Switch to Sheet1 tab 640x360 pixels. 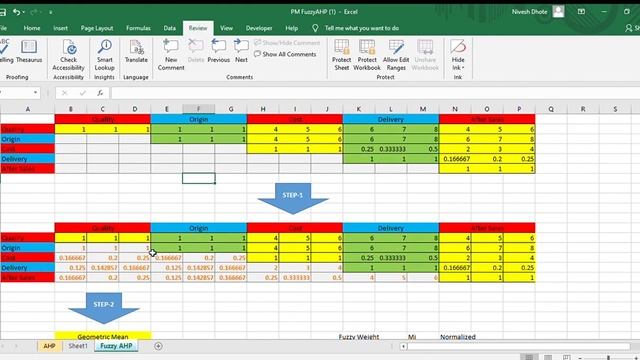78,346
